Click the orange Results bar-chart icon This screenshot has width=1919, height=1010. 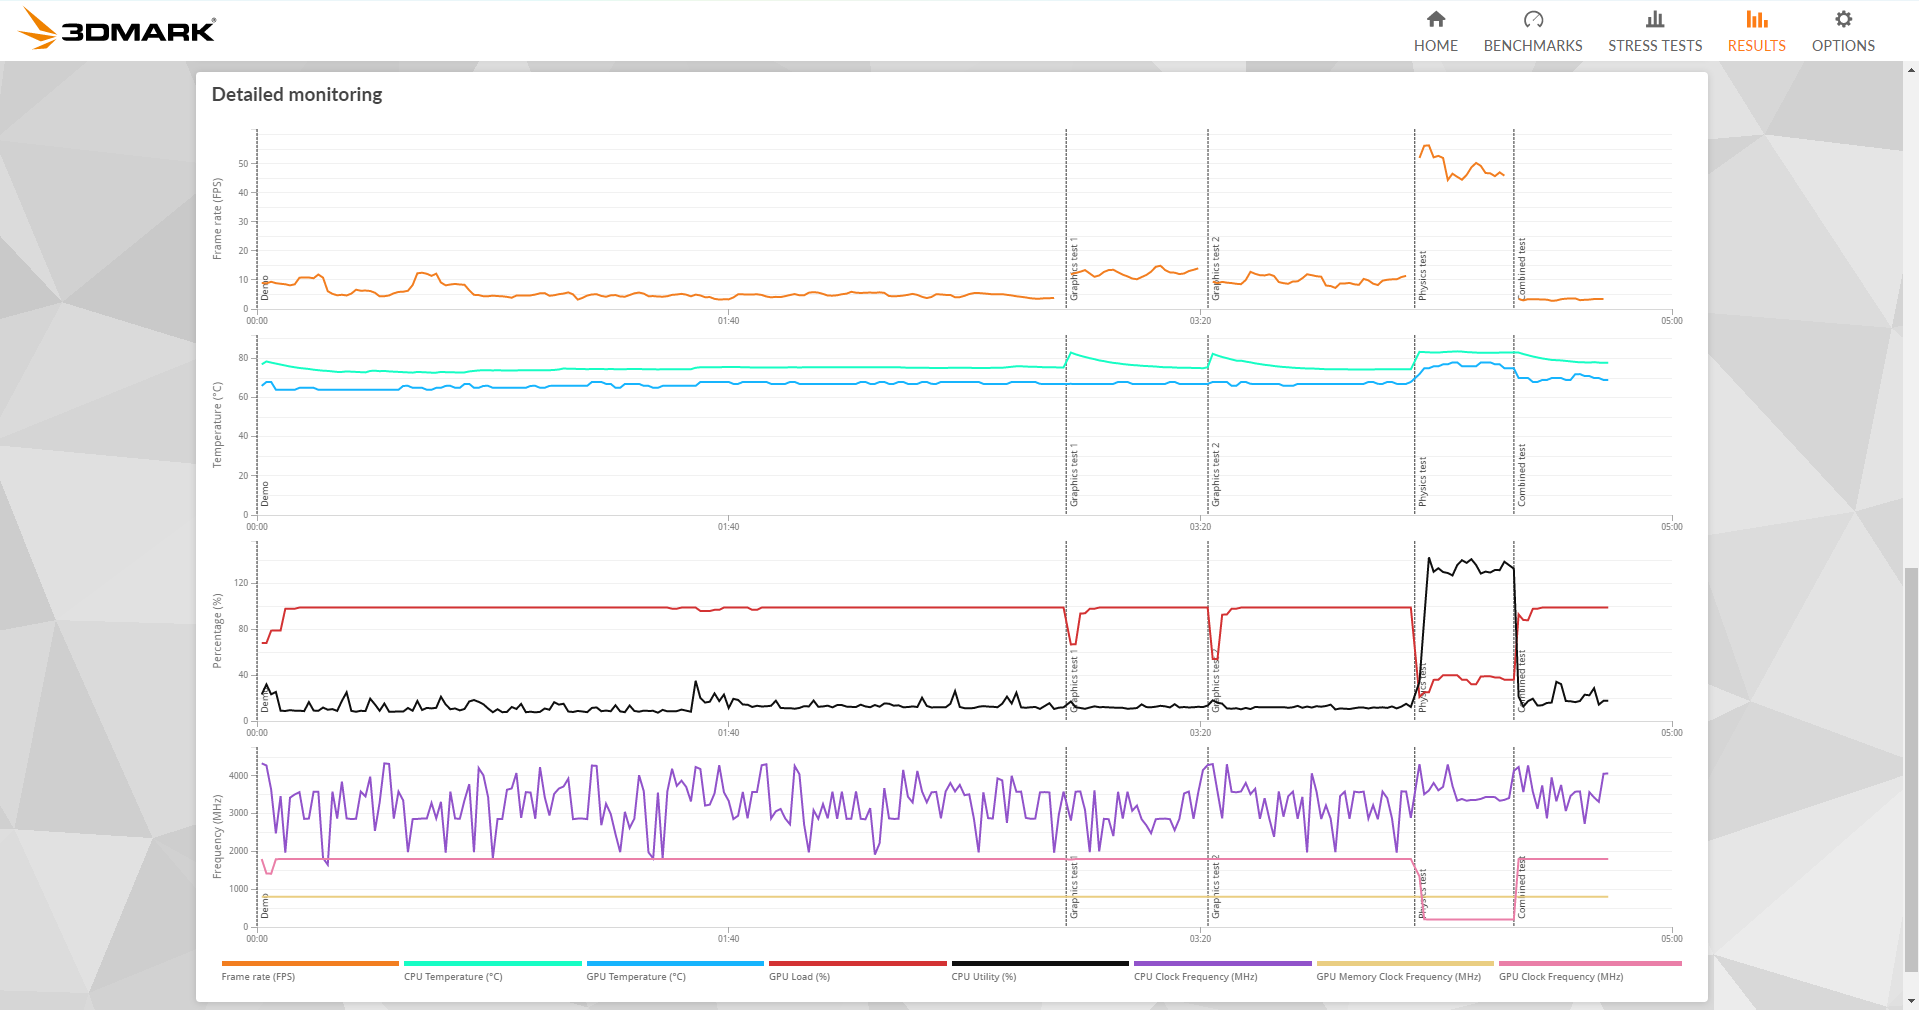[x=1756, y=18]
